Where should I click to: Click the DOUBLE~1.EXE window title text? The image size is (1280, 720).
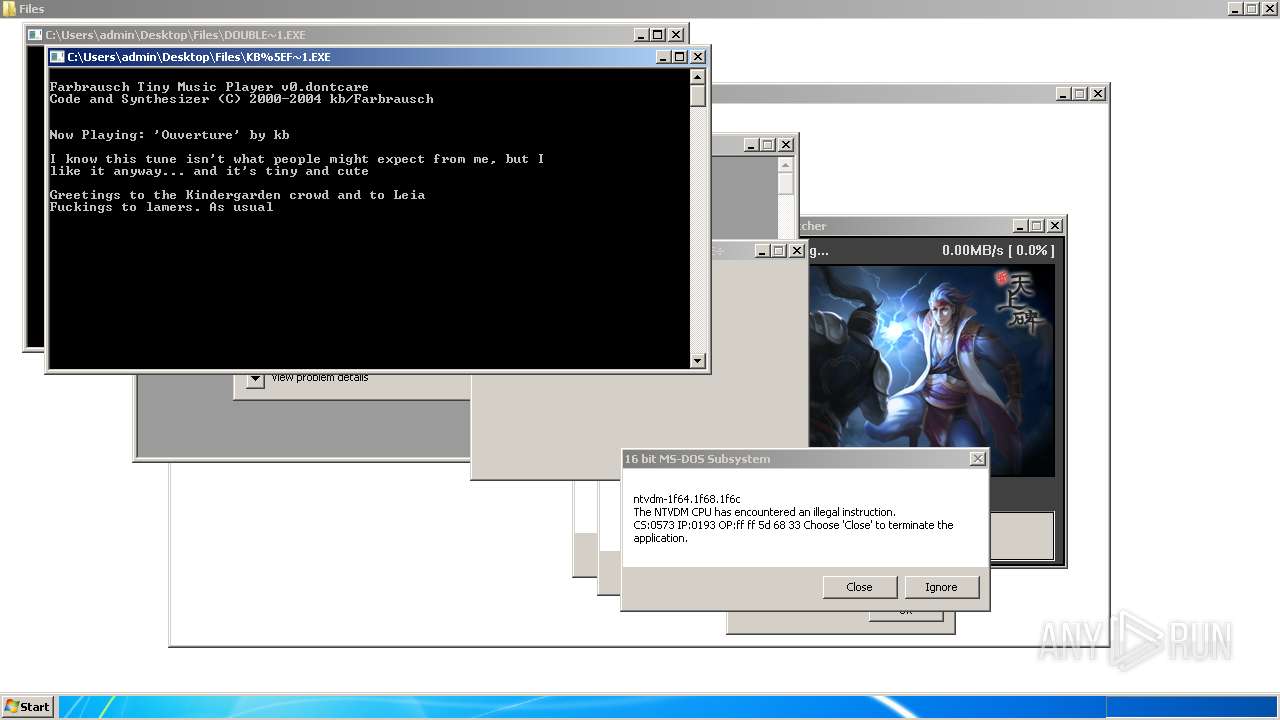(176, 35)
